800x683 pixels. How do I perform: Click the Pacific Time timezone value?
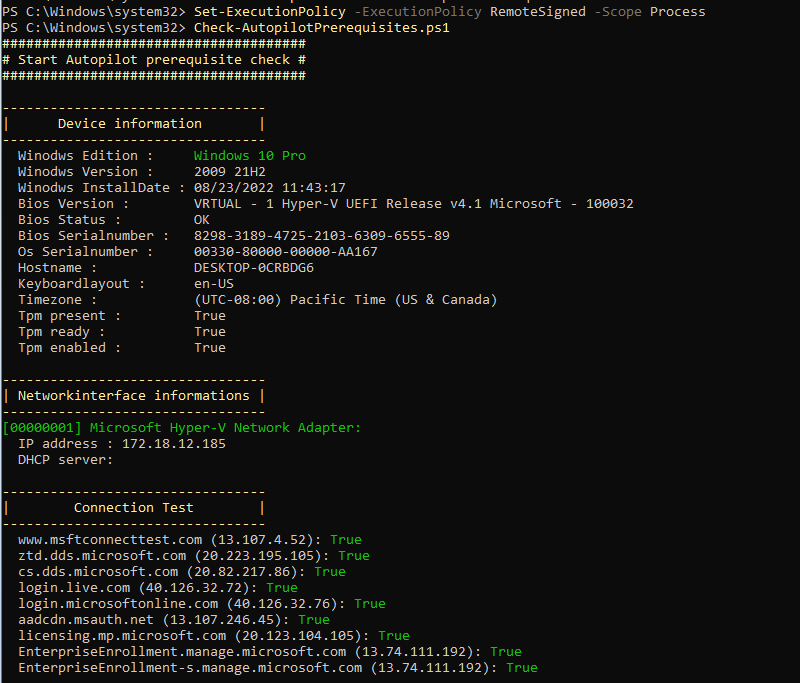click(x=345, y=300)
